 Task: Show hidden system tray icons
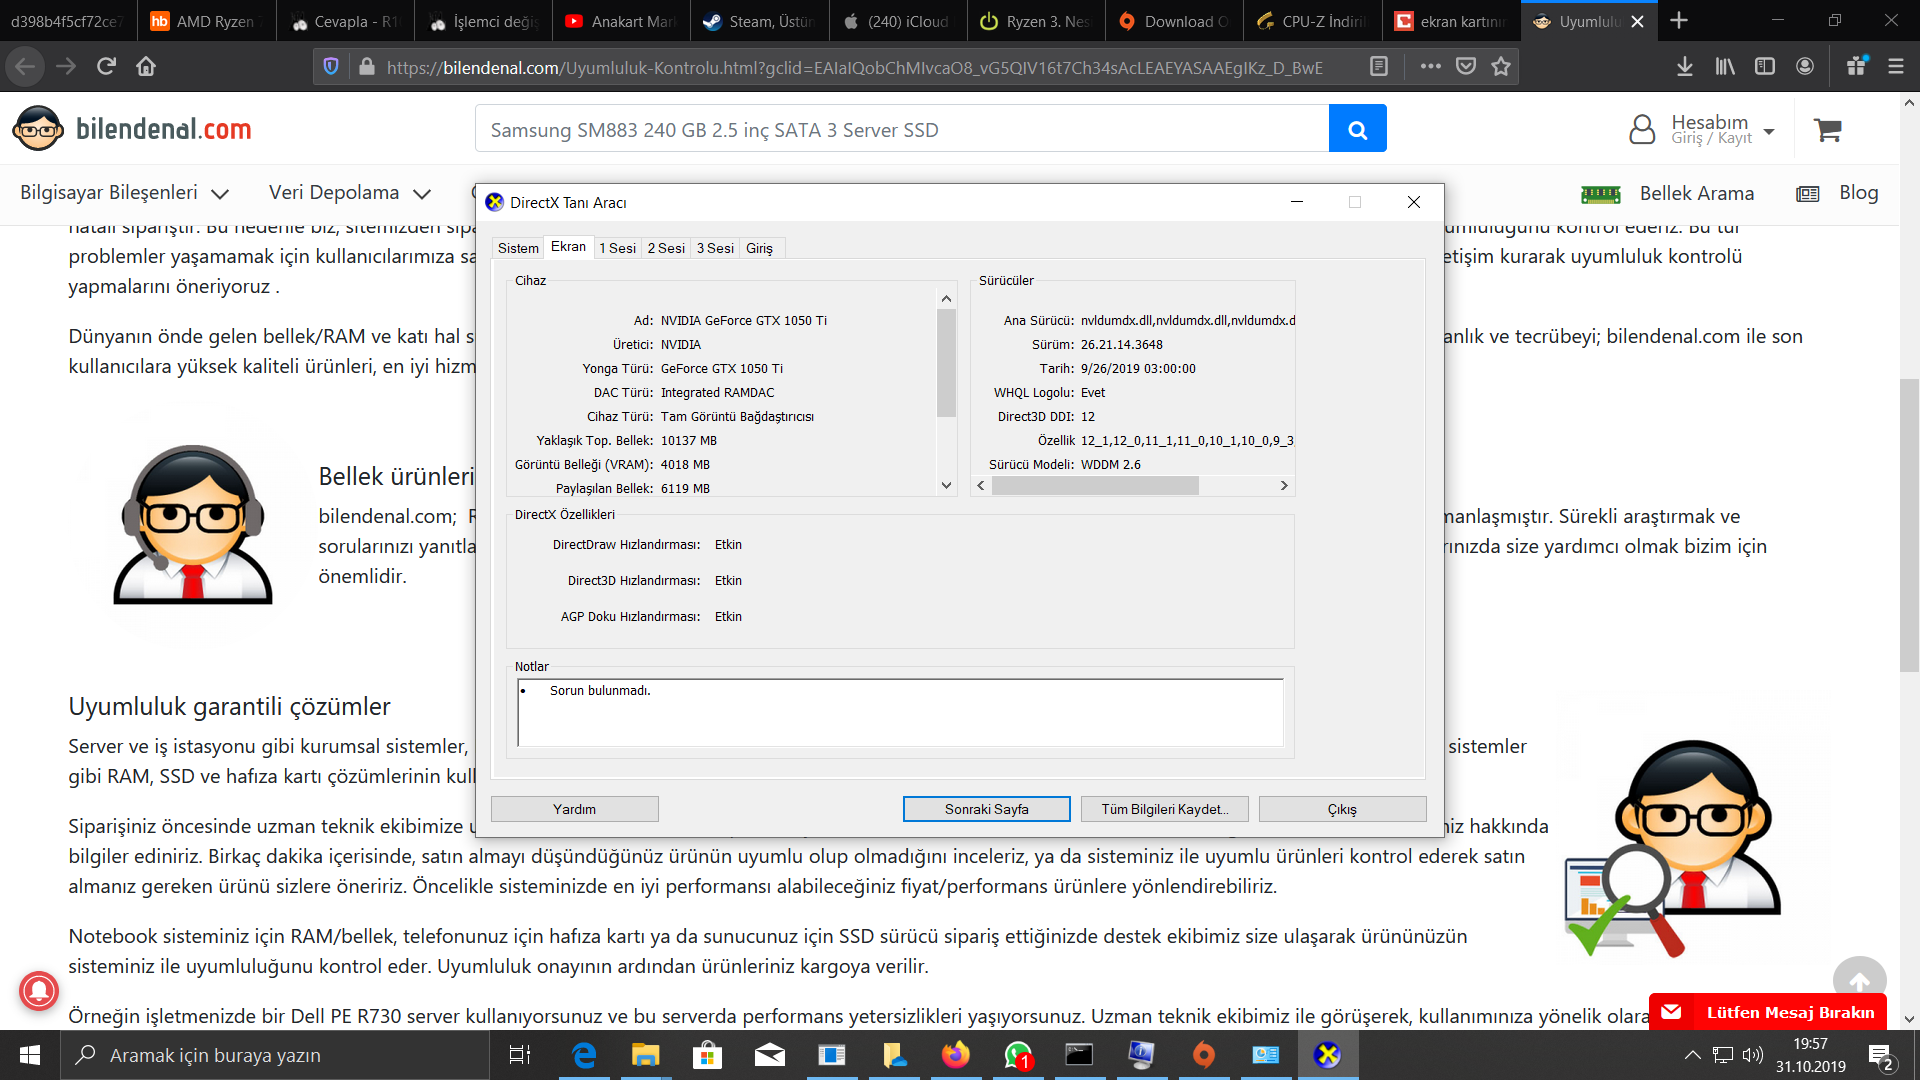(1692, 1055)
